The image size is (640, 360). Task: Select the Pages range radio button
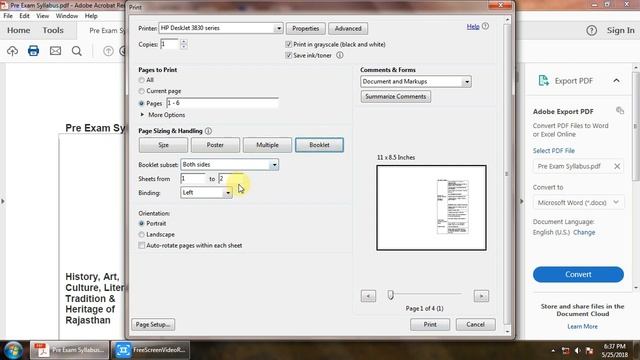click(142, 103)
